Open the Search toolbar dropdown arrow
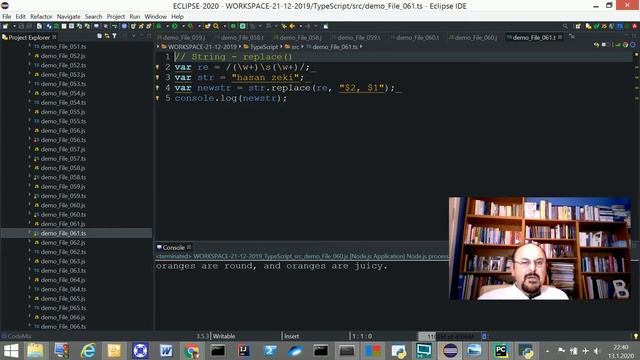 pyautogui.click(x=224, y=26)
